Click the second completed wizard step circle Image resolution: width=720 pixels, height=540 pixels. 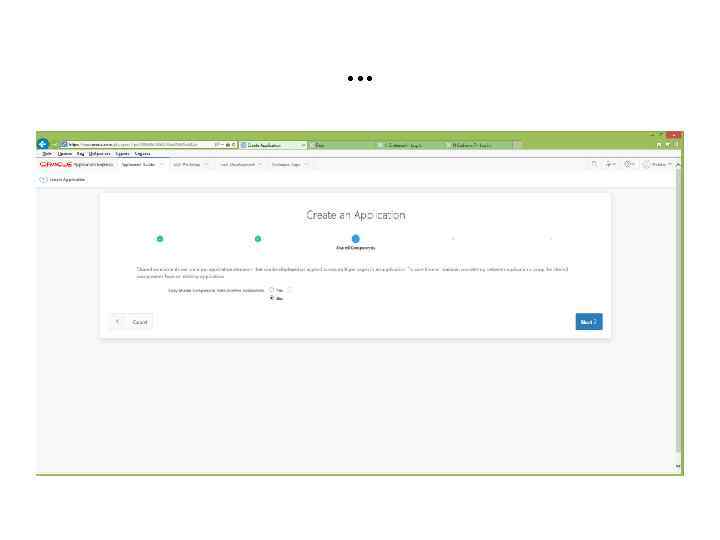[x=258, y=239]
